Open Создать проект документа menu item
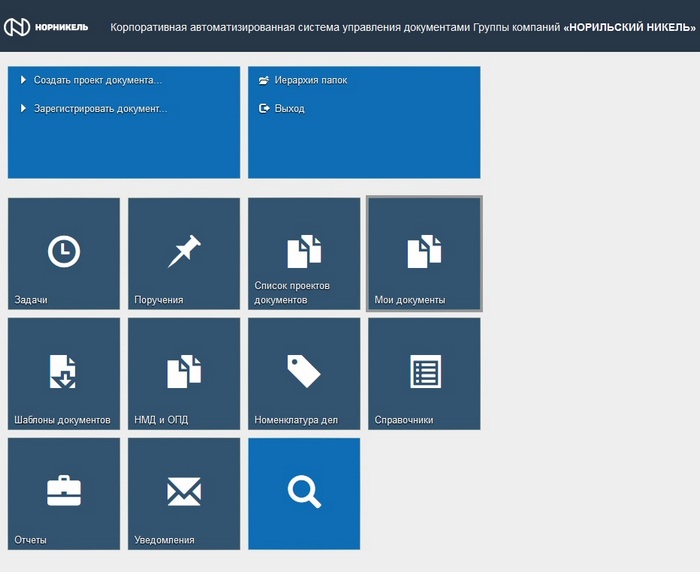Image resolution: width=700 pixels, height=572 pixels. [x=97, y=80]
